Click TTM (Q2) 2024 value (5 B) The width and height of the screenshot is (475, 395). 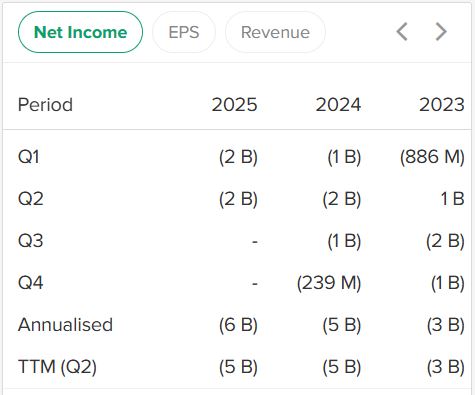coord(342,367)
